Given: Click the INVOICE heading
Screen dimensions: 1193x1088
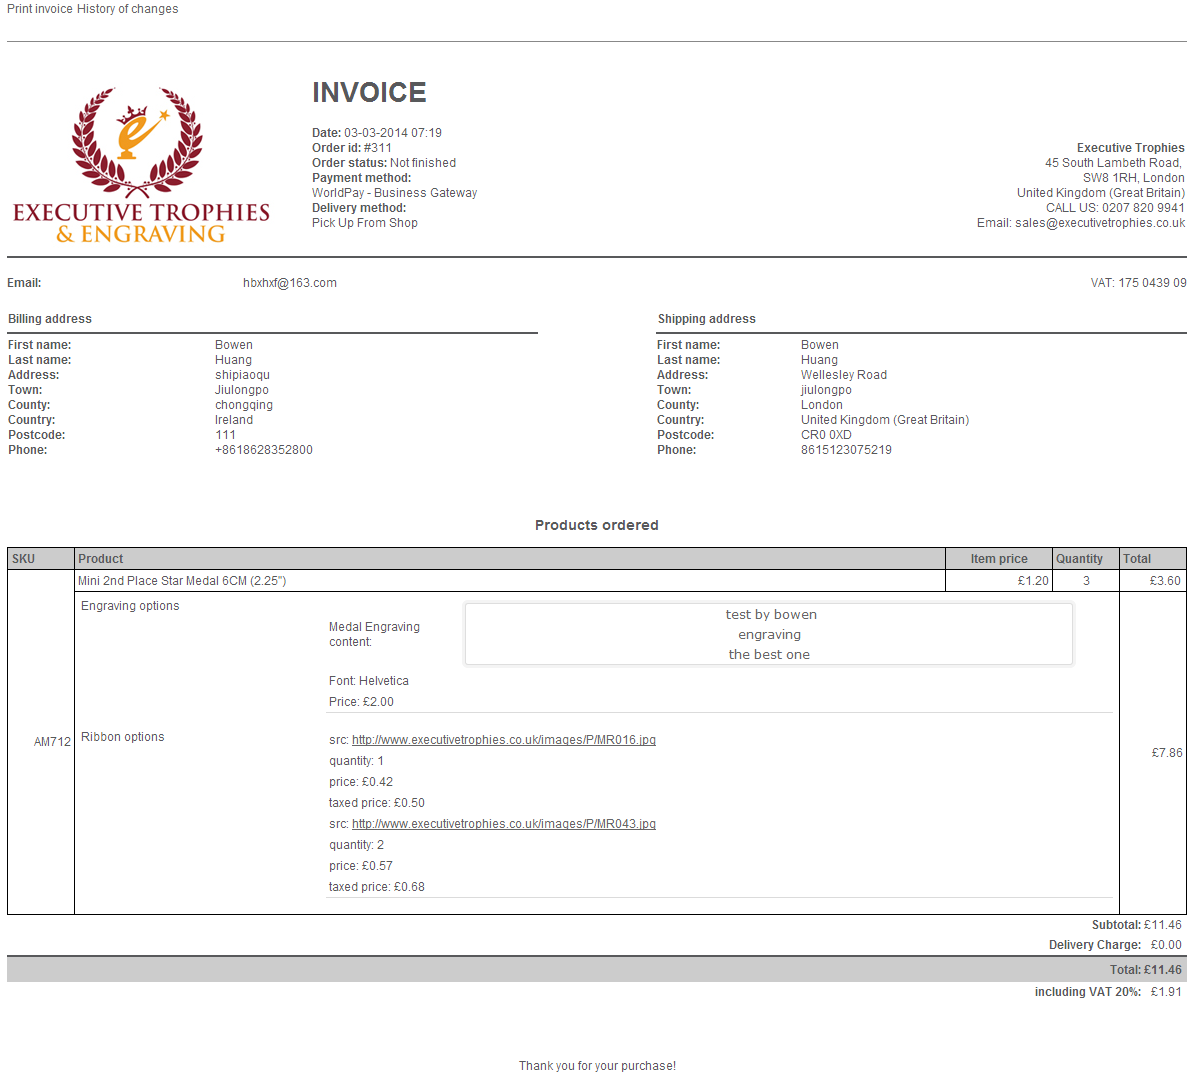Looking at the screenshot, I should click(x=369, y=93).
